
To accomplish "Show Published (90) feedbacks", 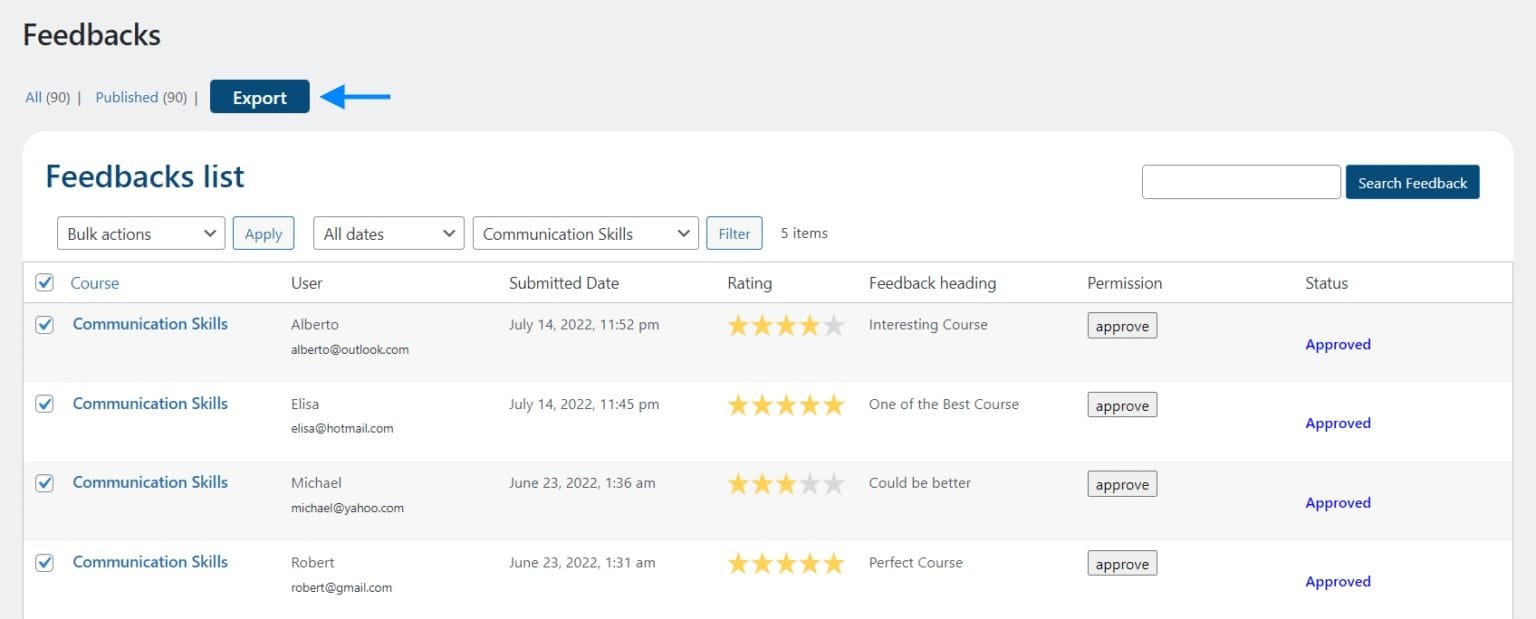I will pos(141,97).
